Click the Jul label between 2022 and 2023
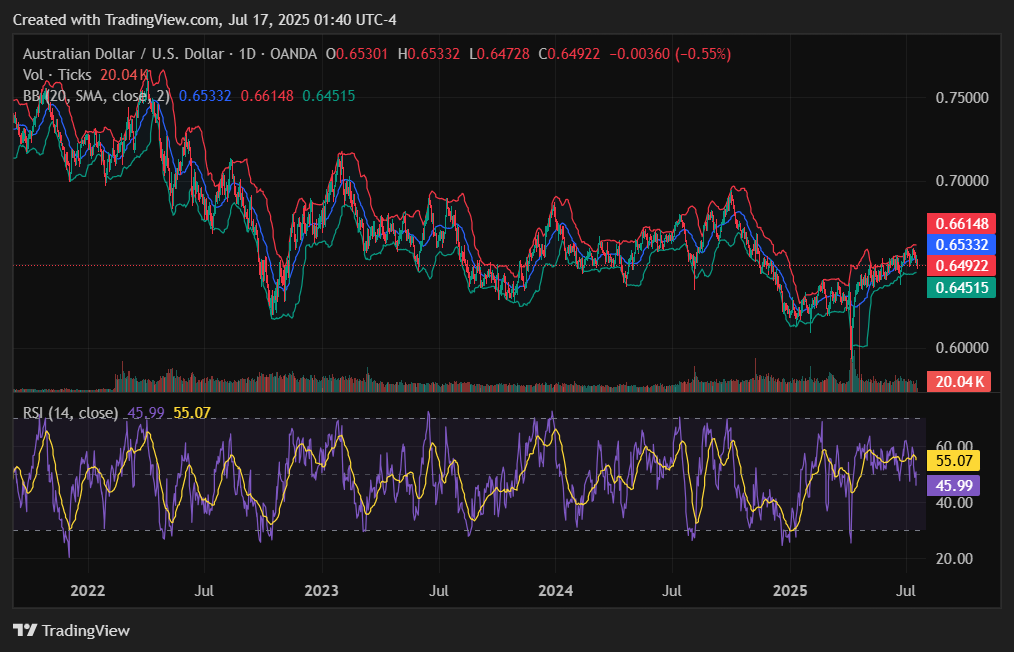 [x=204, y=591]
